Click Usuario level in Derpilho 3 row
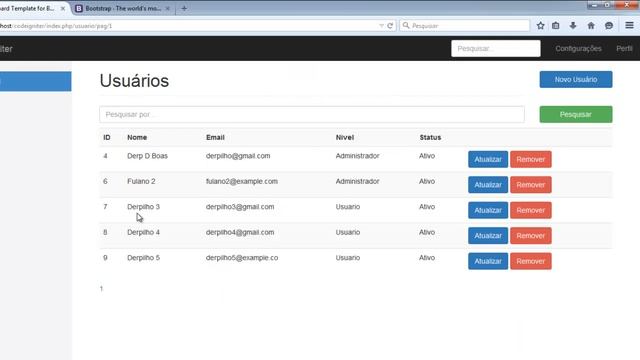The width and height of the screenshot is (640, 360). coord(348,207)
